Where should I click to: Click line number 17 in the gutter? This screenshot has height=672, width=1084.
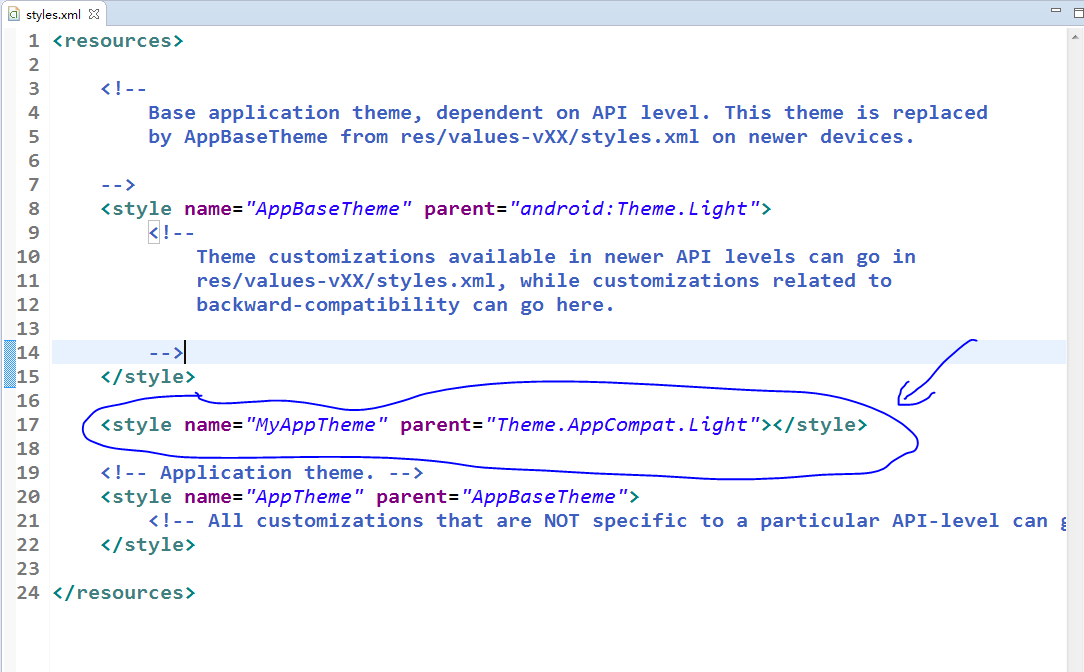click(x=28, y=424)
